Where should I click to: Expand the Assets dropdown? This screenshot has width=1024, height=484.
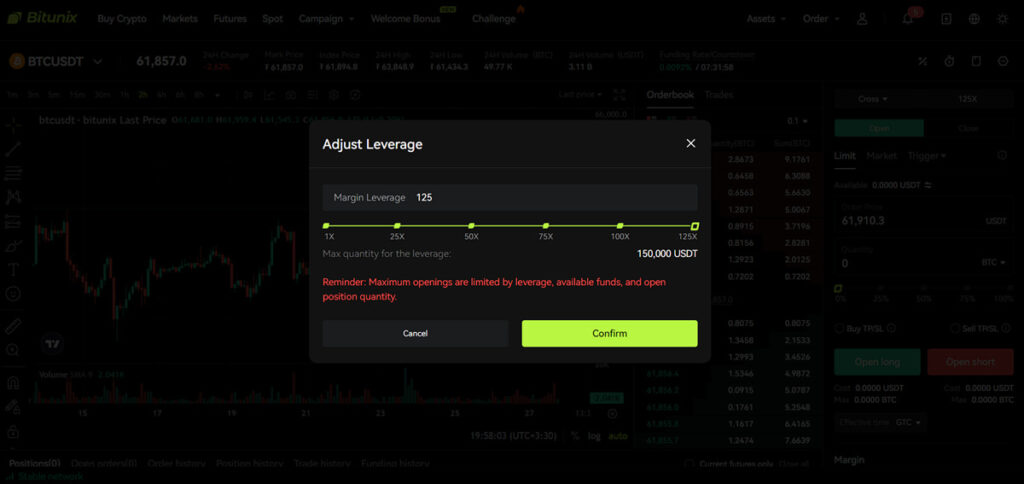[766, 19]
